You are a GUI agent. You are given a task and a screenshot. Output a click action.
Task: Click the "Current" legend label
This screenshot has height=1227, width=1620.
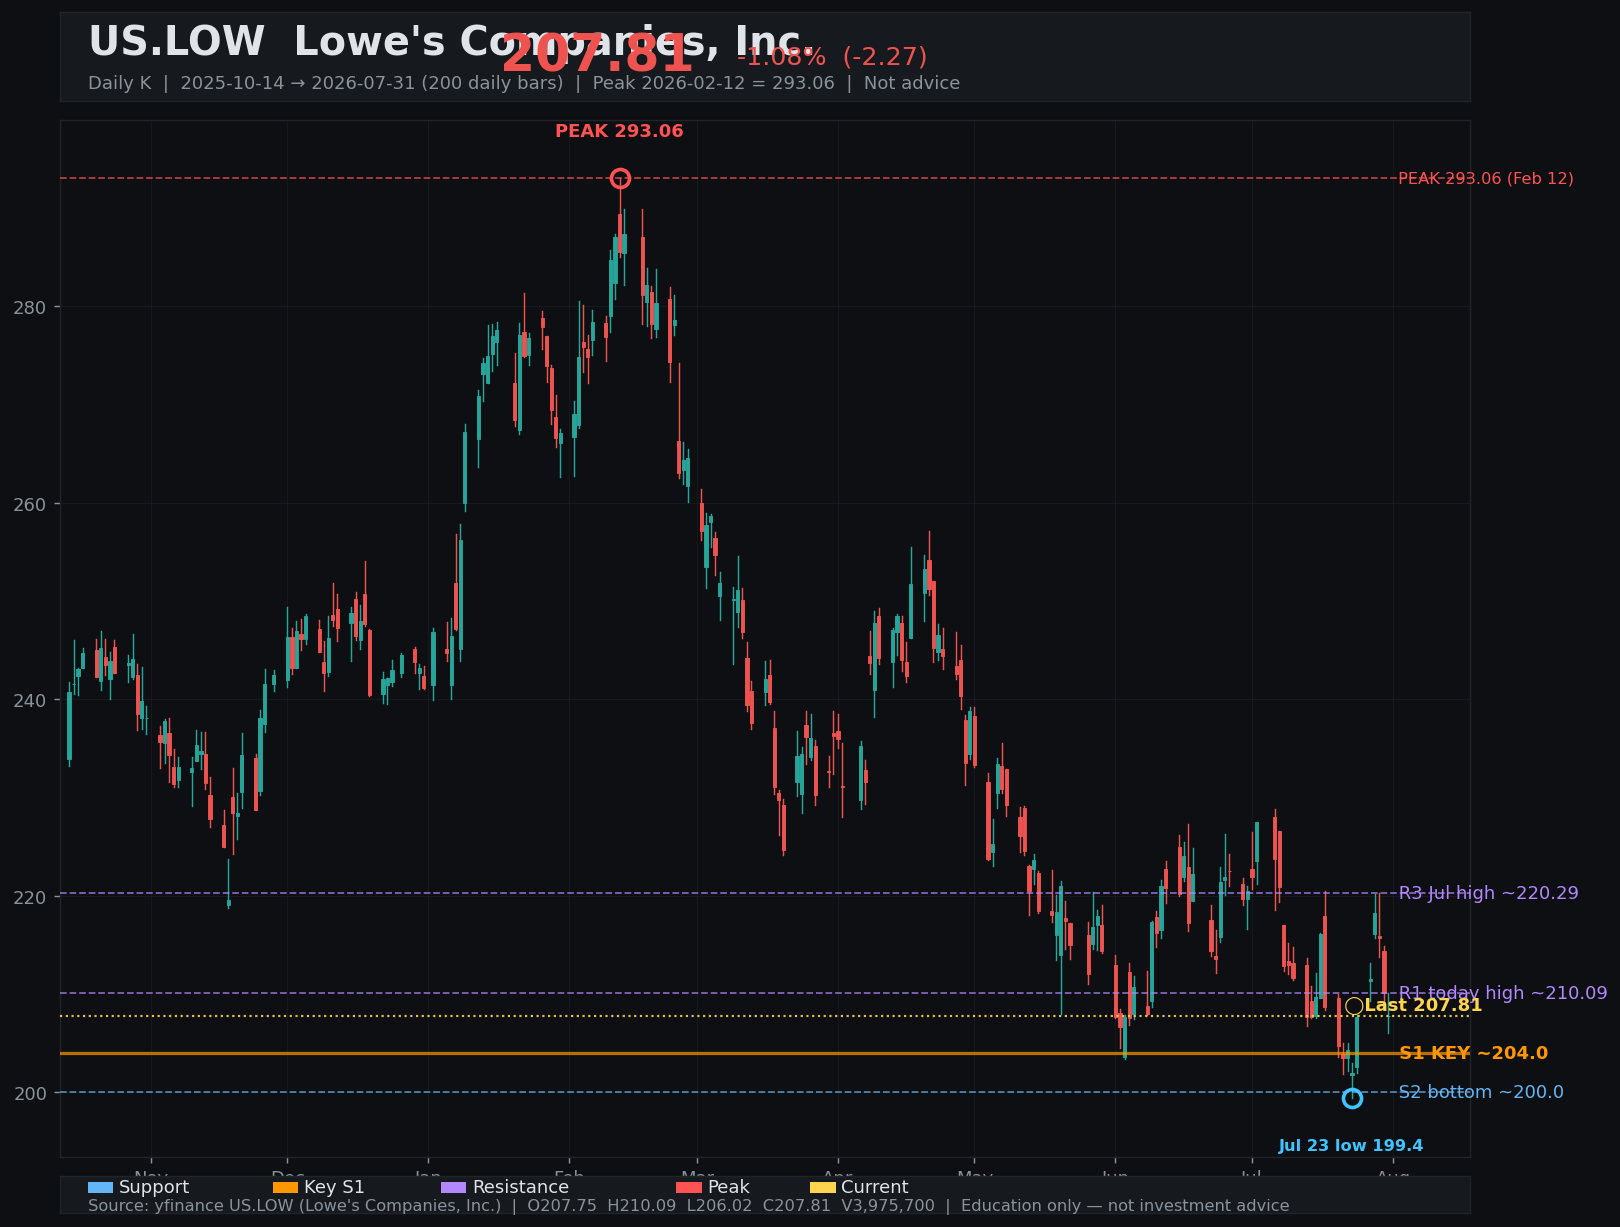click(x=875, y=1188)
